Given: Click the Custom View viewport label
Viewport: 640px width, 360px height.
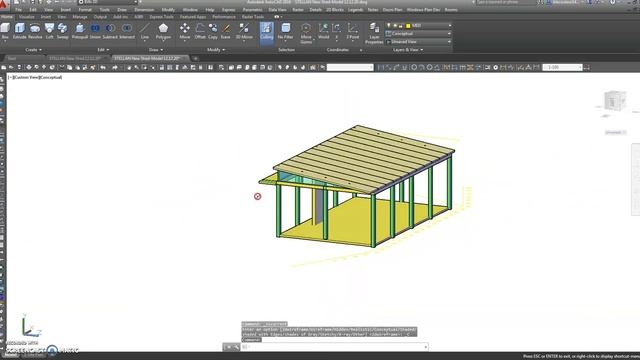Looking at the screenshot, I should coord(26,77).
